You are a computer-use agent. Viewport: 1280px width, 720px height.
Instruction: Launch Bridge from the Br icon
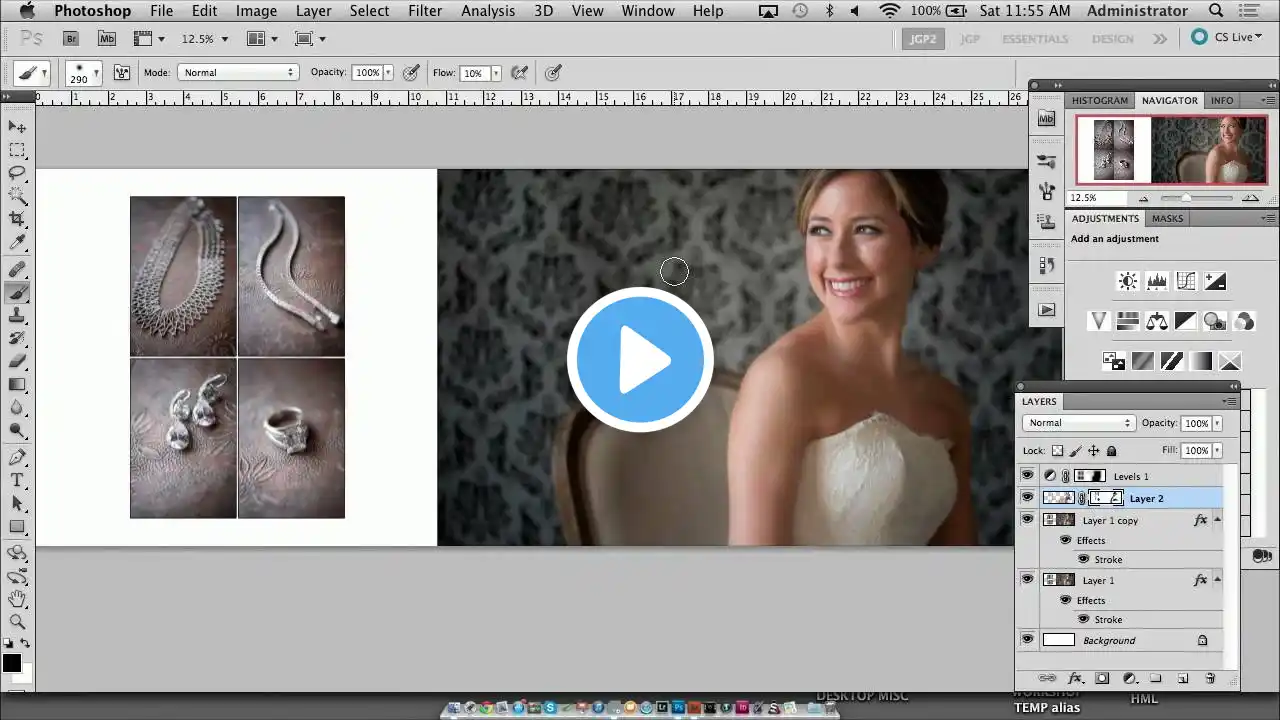pos(71,39)
